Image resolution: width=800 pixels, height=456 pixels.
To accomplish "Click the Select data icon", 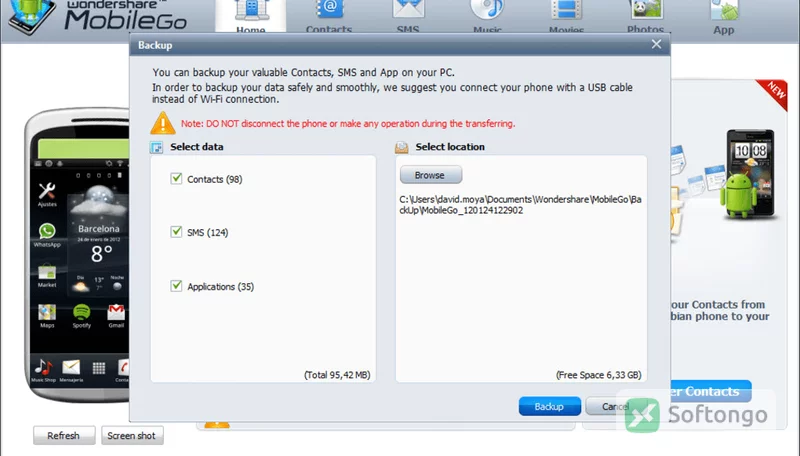I will click(156, 147).
